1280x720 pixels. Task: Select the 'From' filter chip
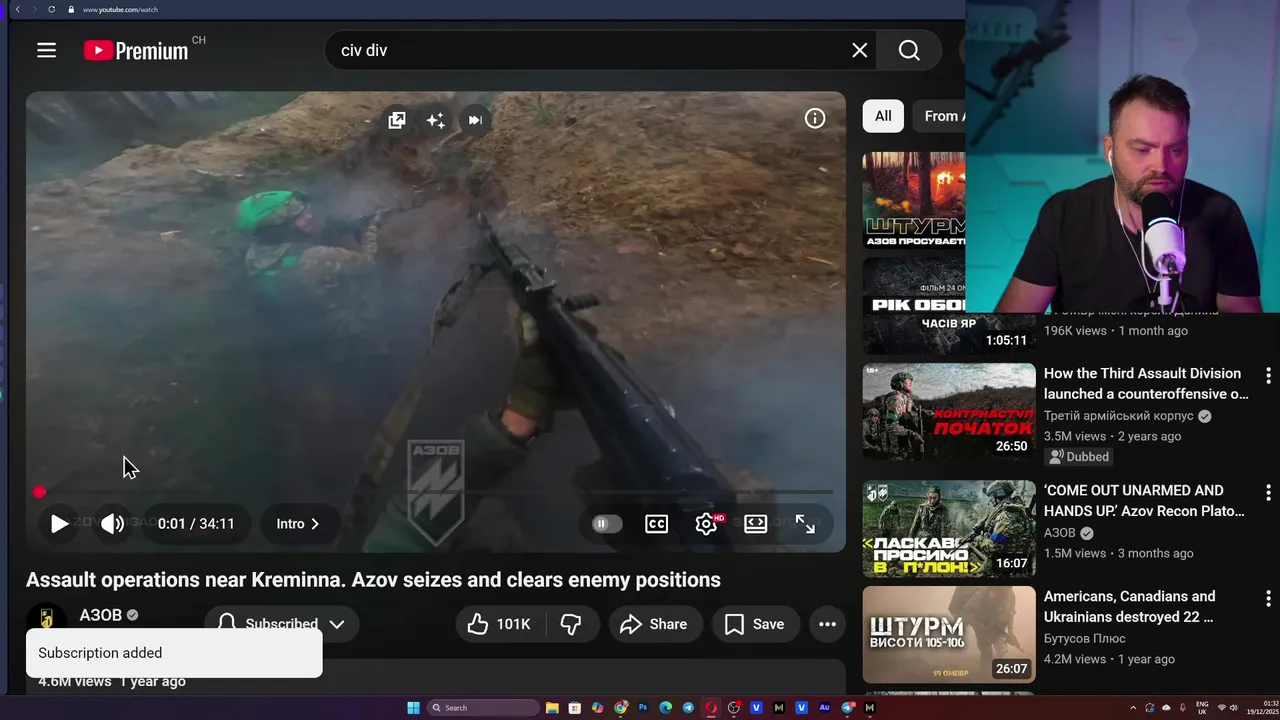pos(940,116)
